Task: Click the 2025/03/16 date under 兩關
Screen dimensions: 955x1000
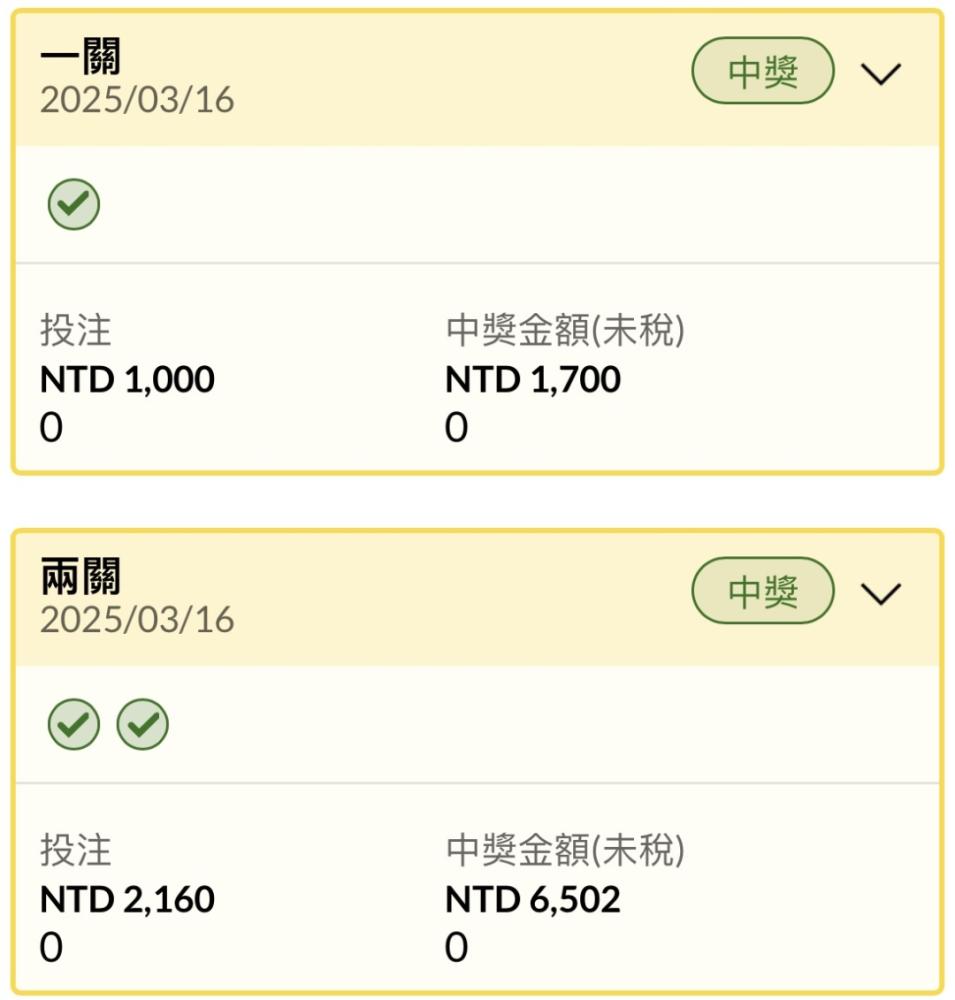Action: point(137,620)
